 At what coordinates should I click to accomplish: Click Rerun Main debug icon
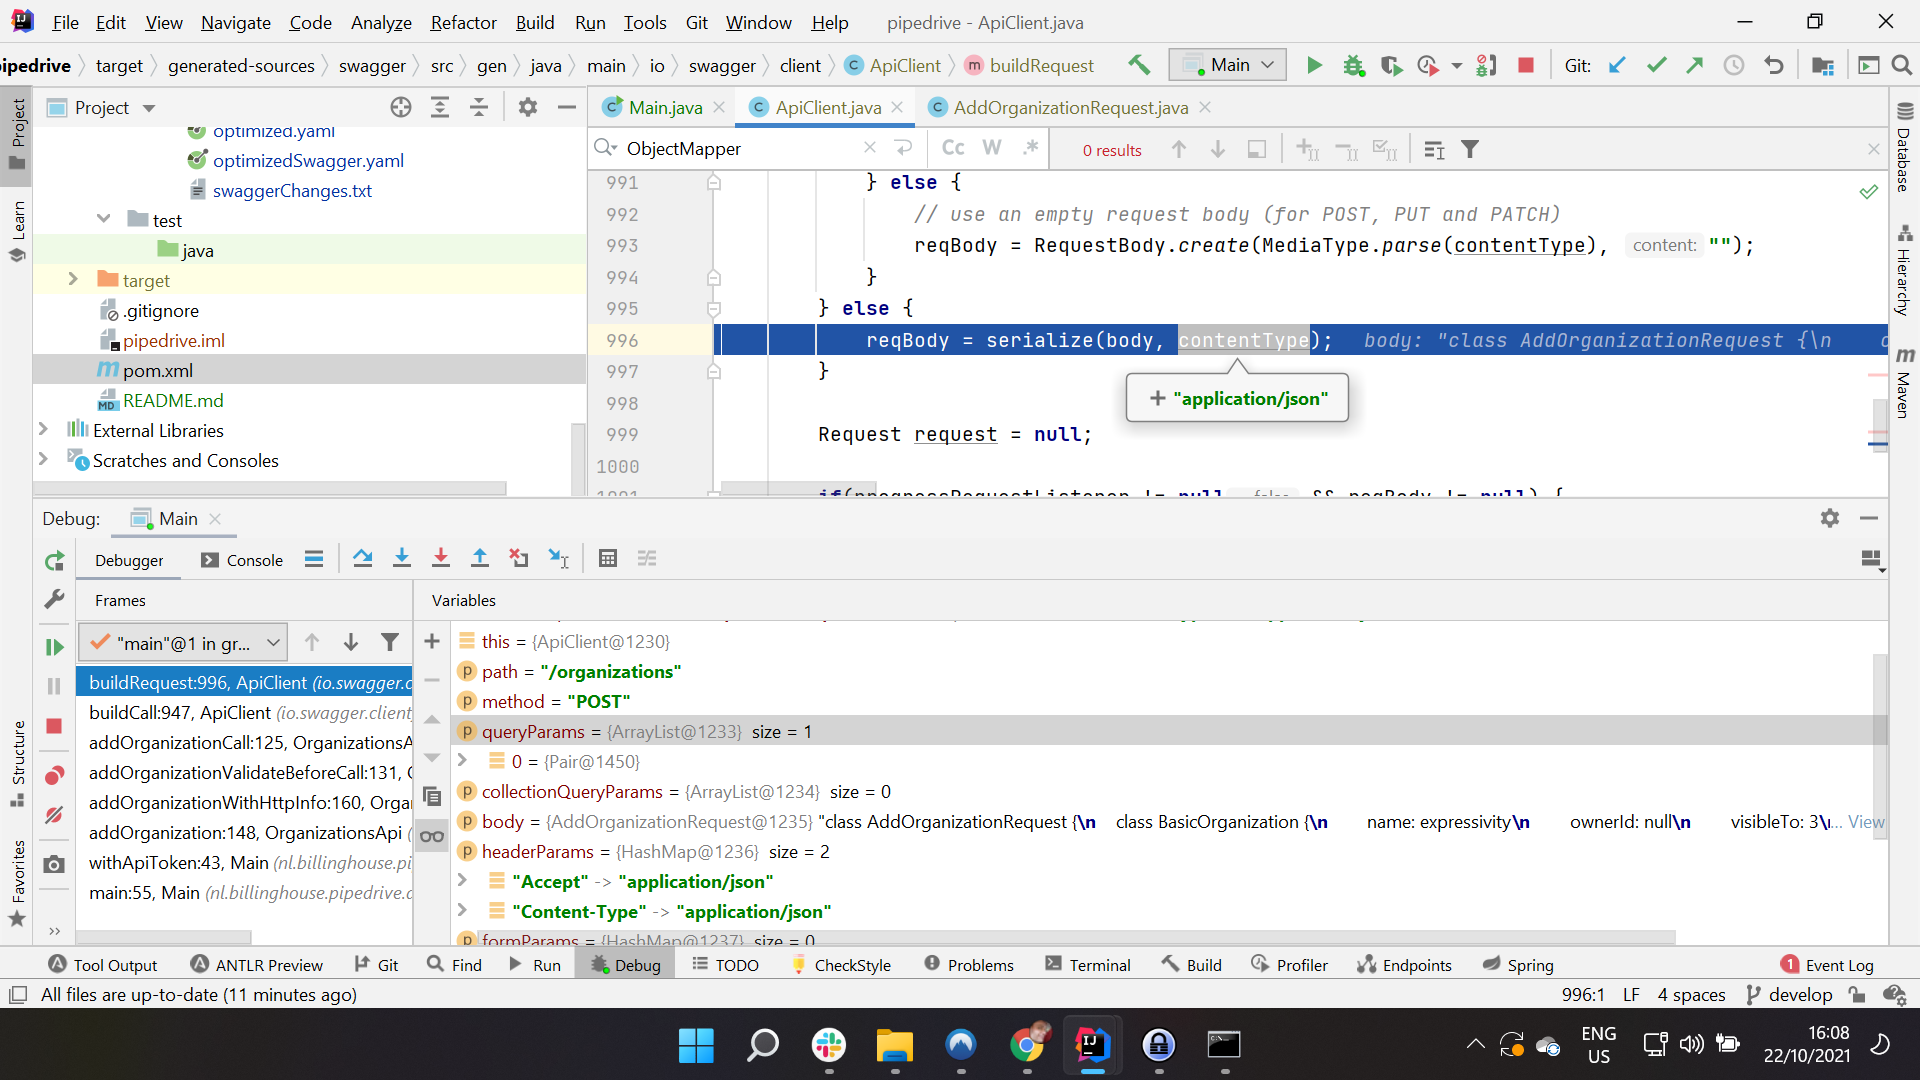tap(54, 562)
